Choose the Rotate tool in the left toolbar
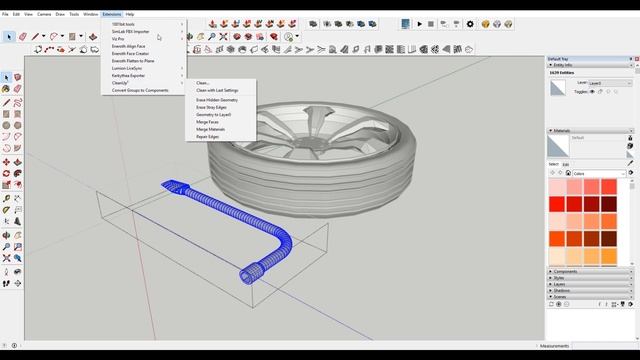The width and height of the screenshot is (640, 360). pos(6,173)
